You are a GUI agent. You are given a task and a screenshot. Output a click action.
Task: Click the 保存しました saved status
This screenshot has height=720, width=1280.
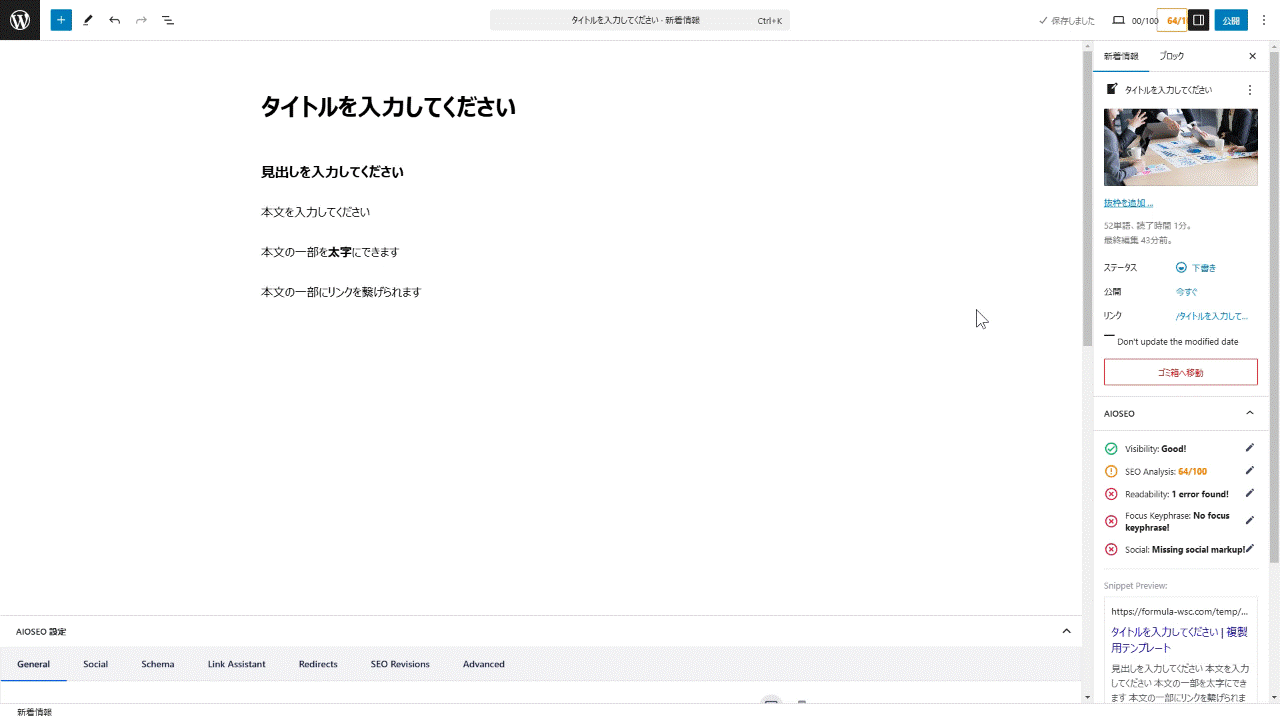click(1066, 20)
